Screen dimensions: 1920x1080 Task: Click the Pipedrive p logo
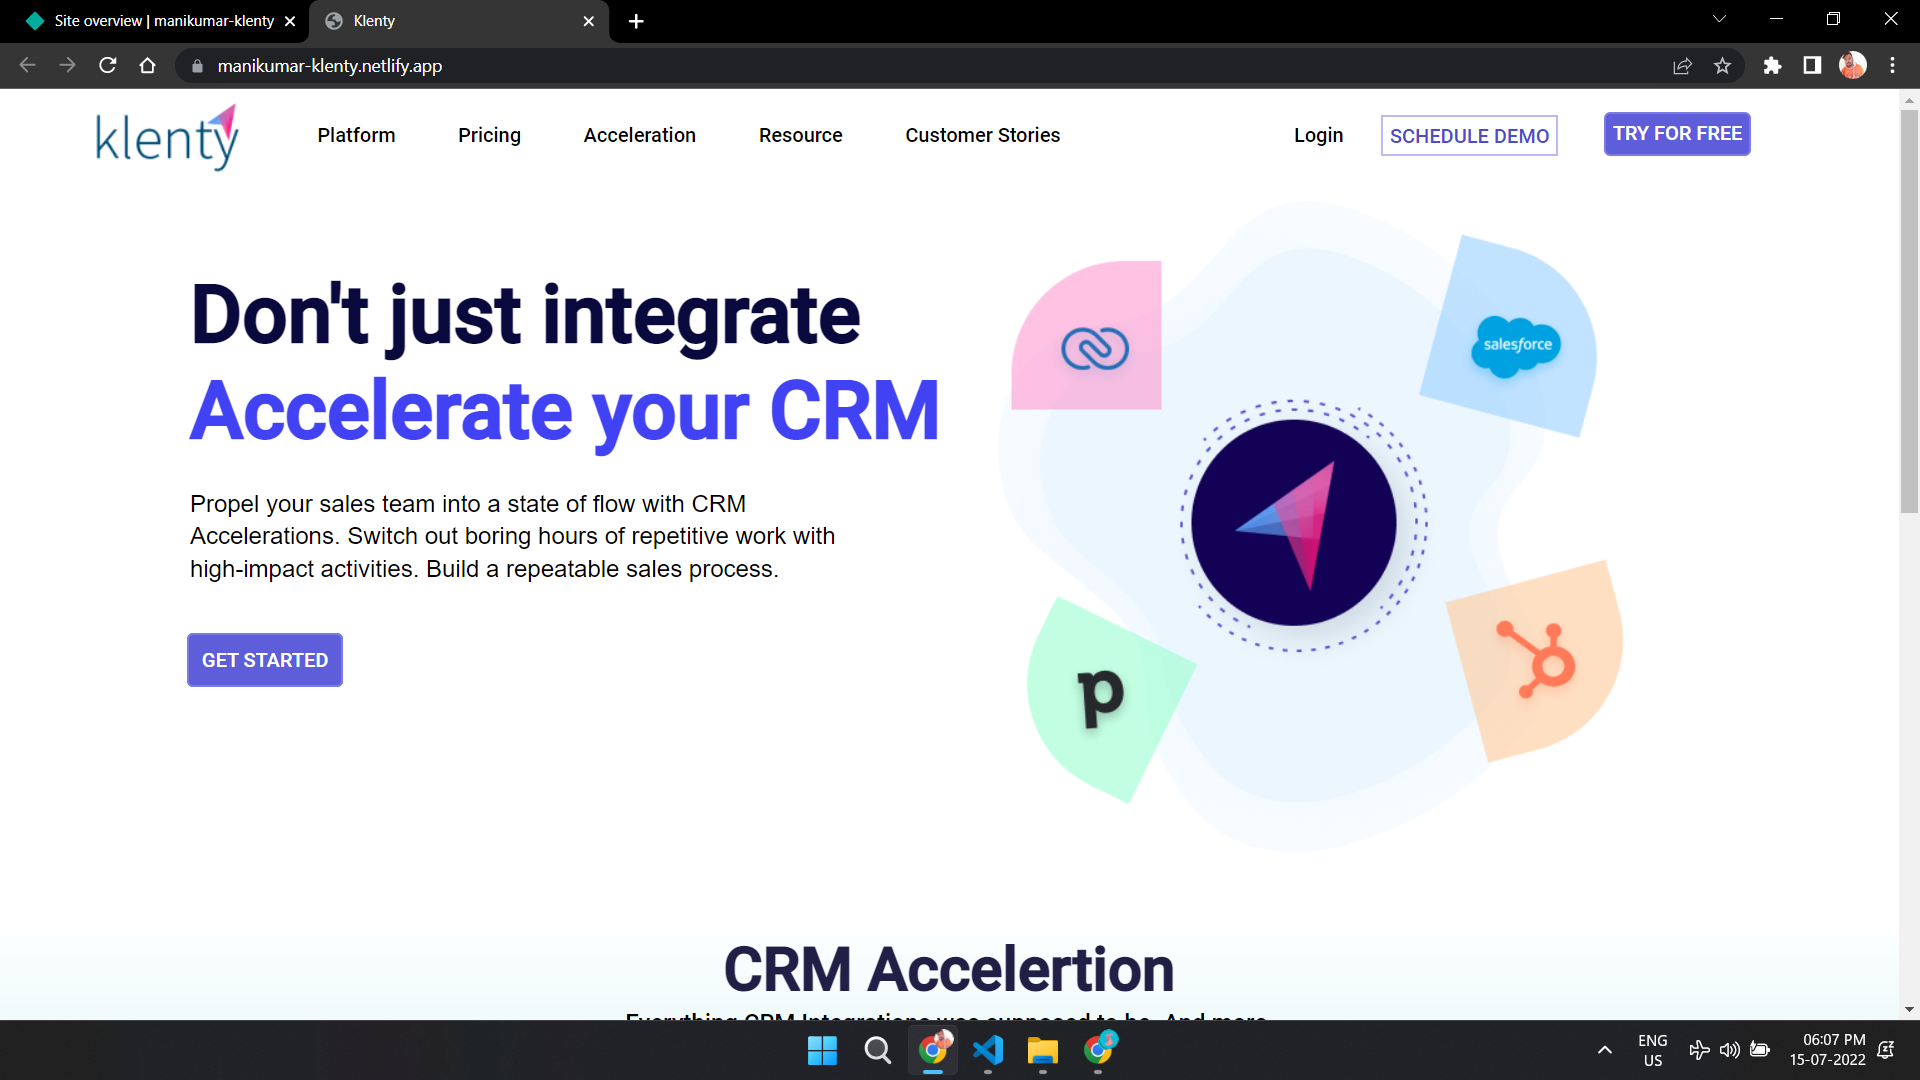pos(1101,697)
